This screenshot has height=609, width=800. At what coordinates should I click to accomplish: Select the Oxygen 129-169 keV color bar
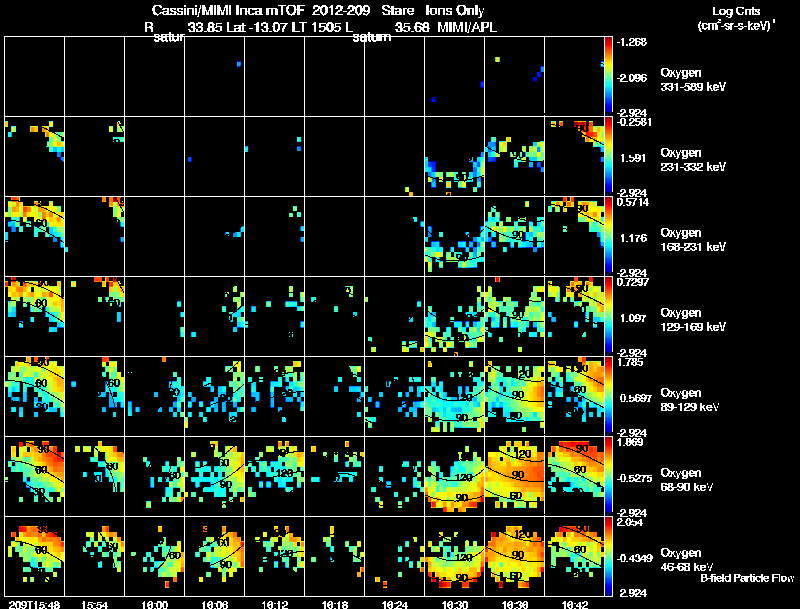[x=608, y=316]
